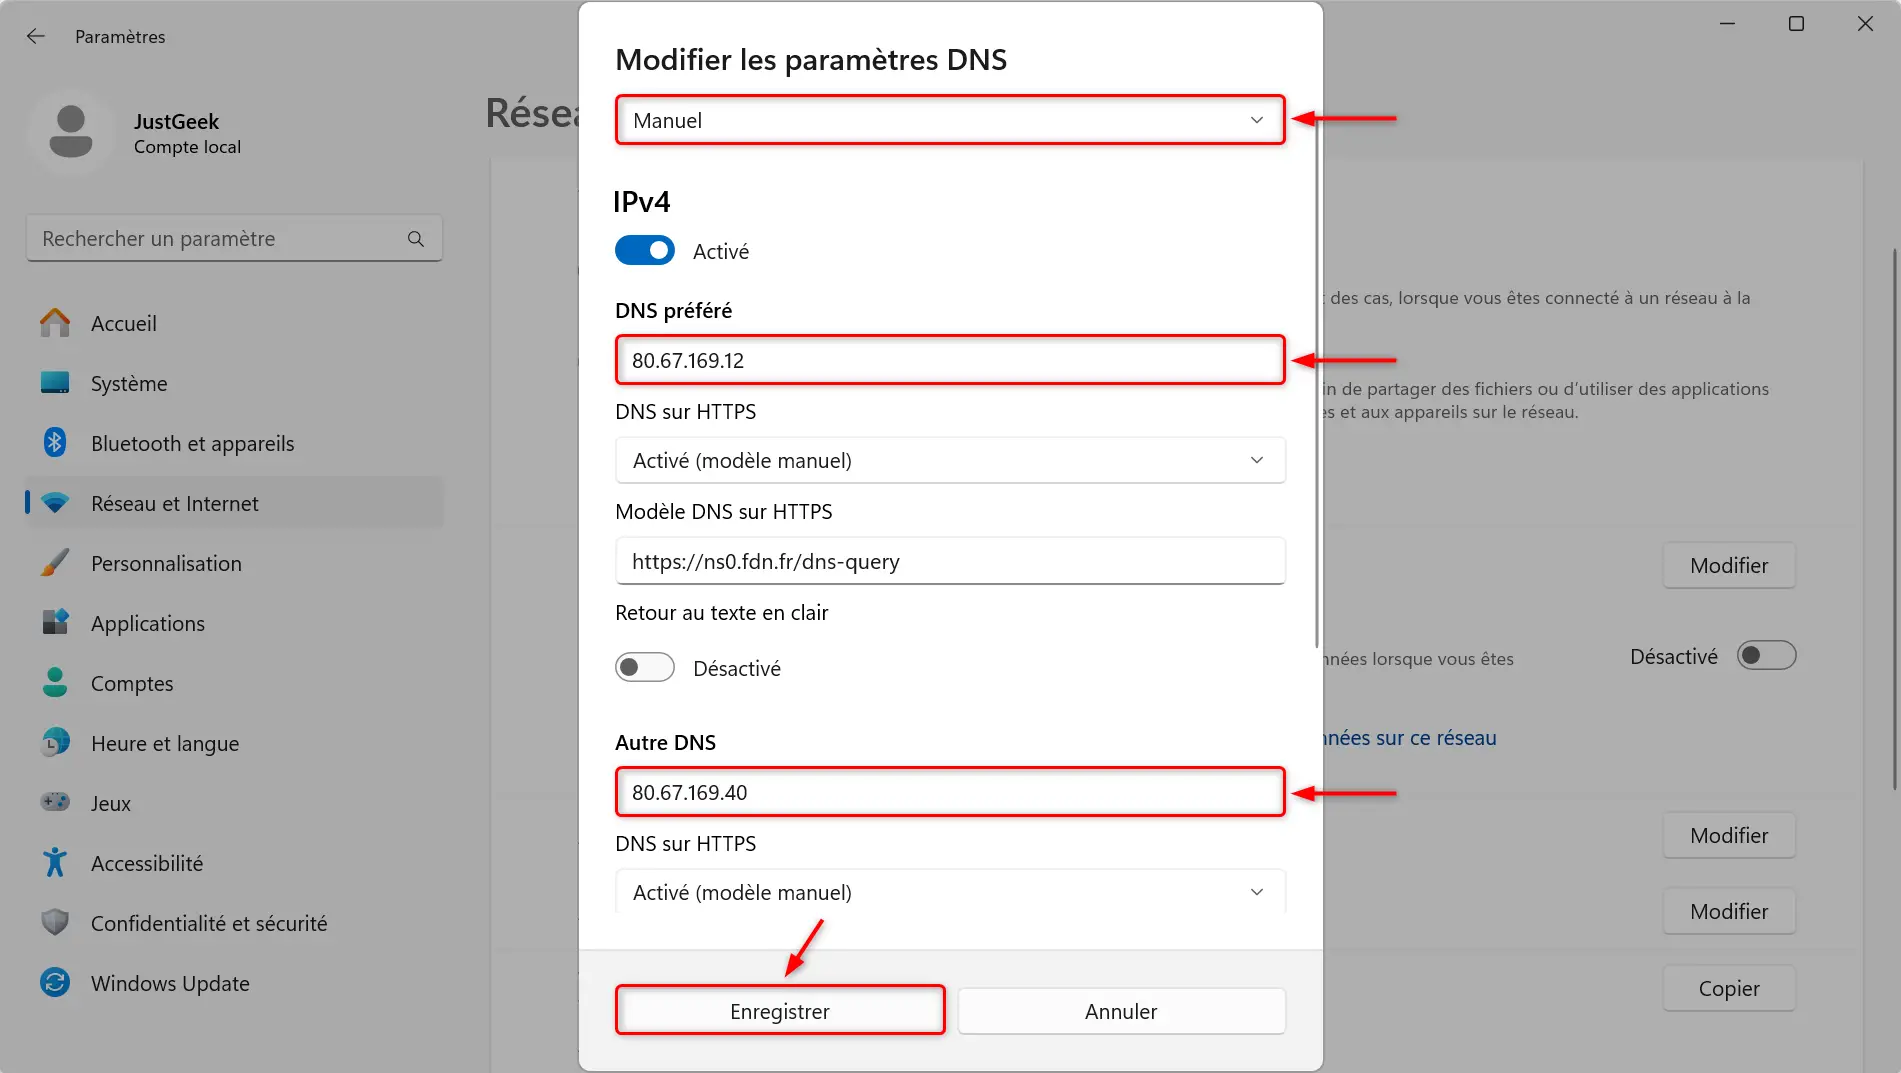Click the Personnalisation paintbrush icon
This screenshot has height=1073, width=1901.
[x=55, y=563]
